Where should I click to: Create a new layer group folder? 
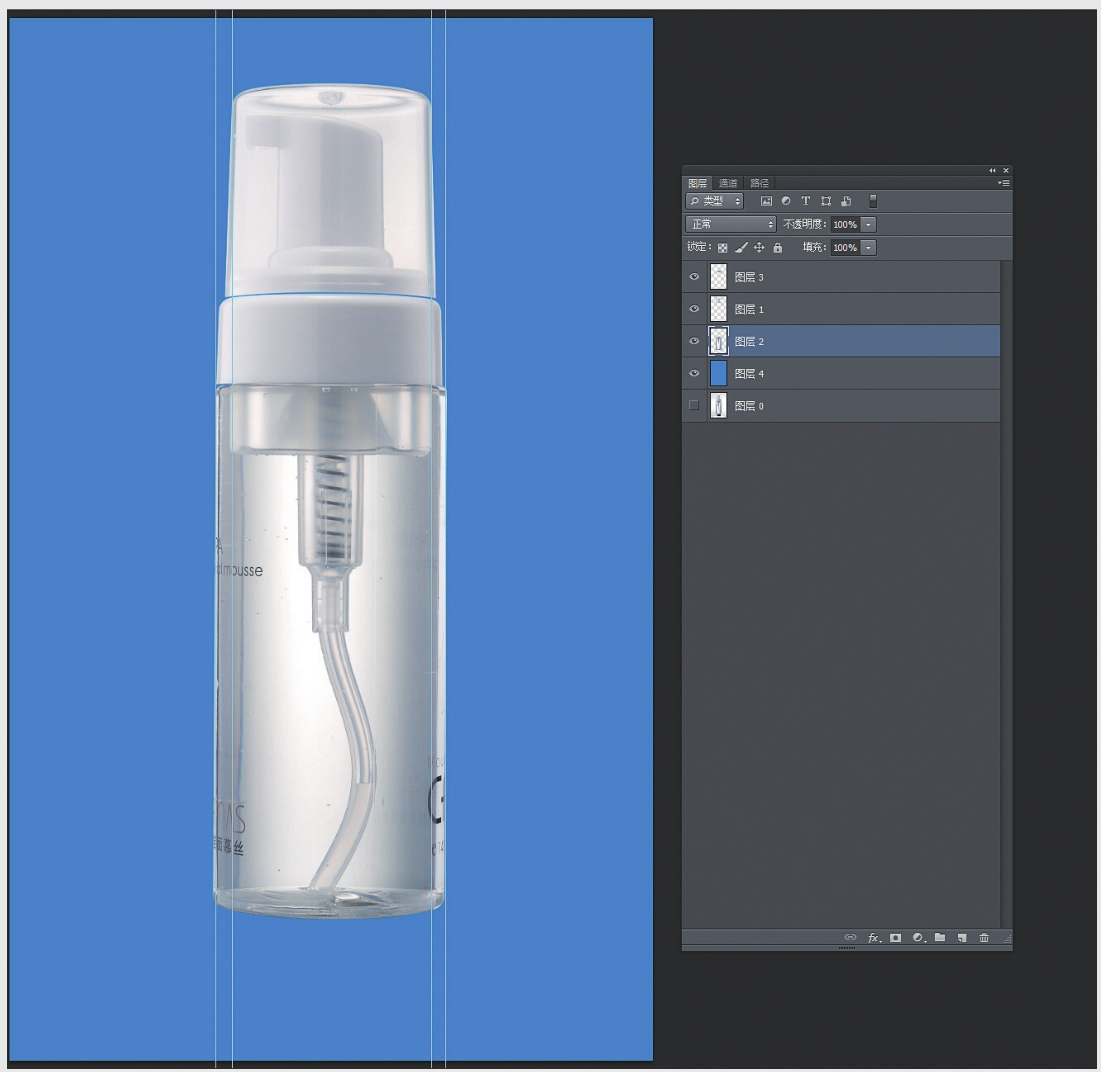click(940, 938)
